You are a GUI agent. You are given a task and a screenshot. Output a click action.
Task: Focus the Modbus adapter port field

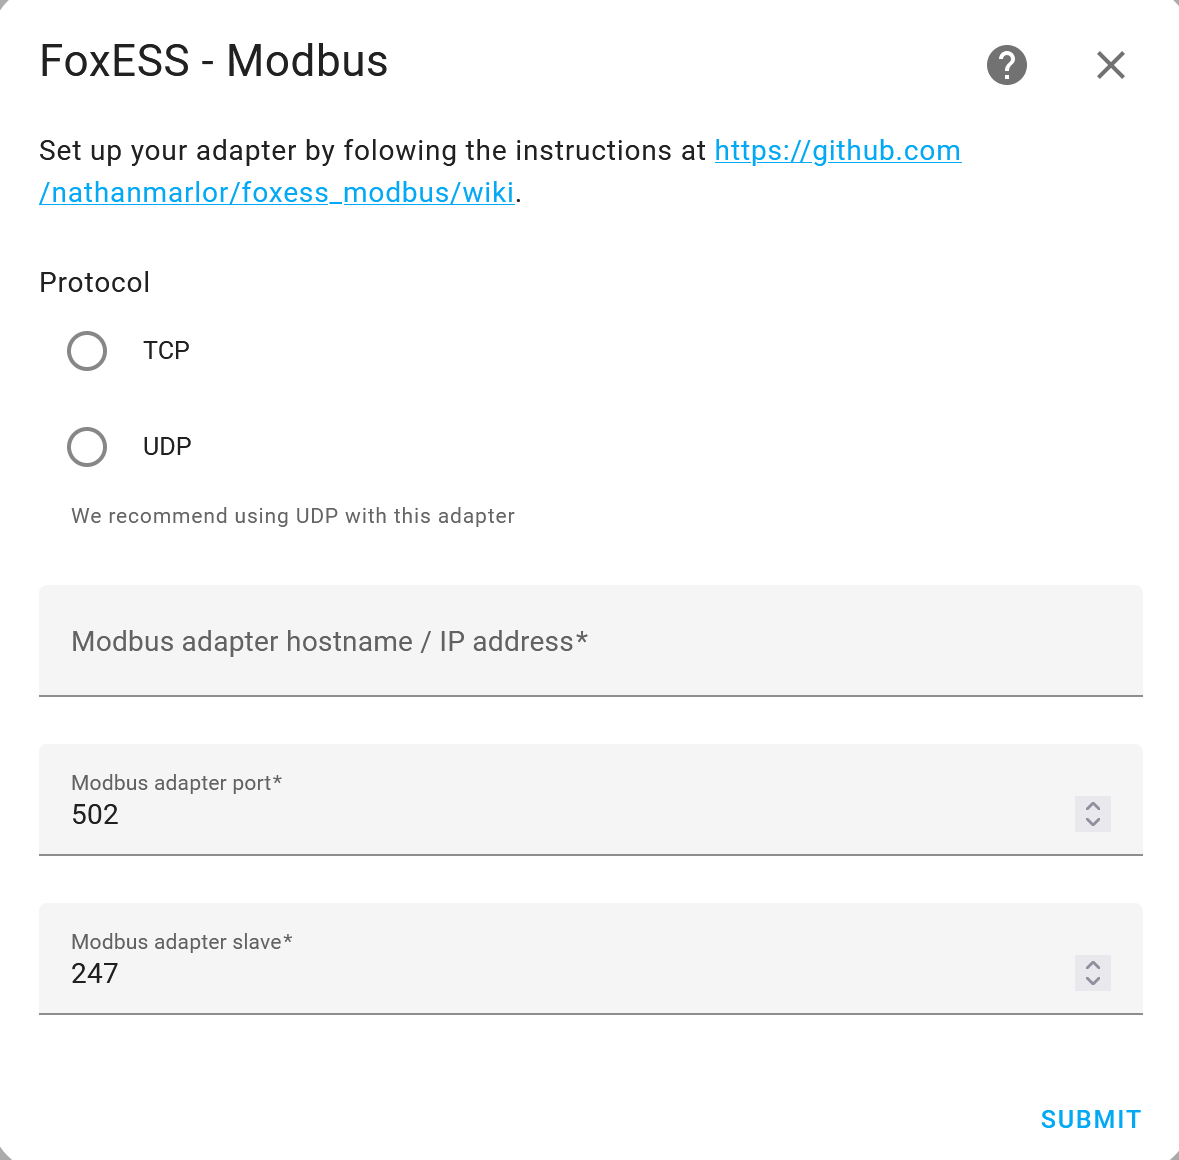coord(400,814)
